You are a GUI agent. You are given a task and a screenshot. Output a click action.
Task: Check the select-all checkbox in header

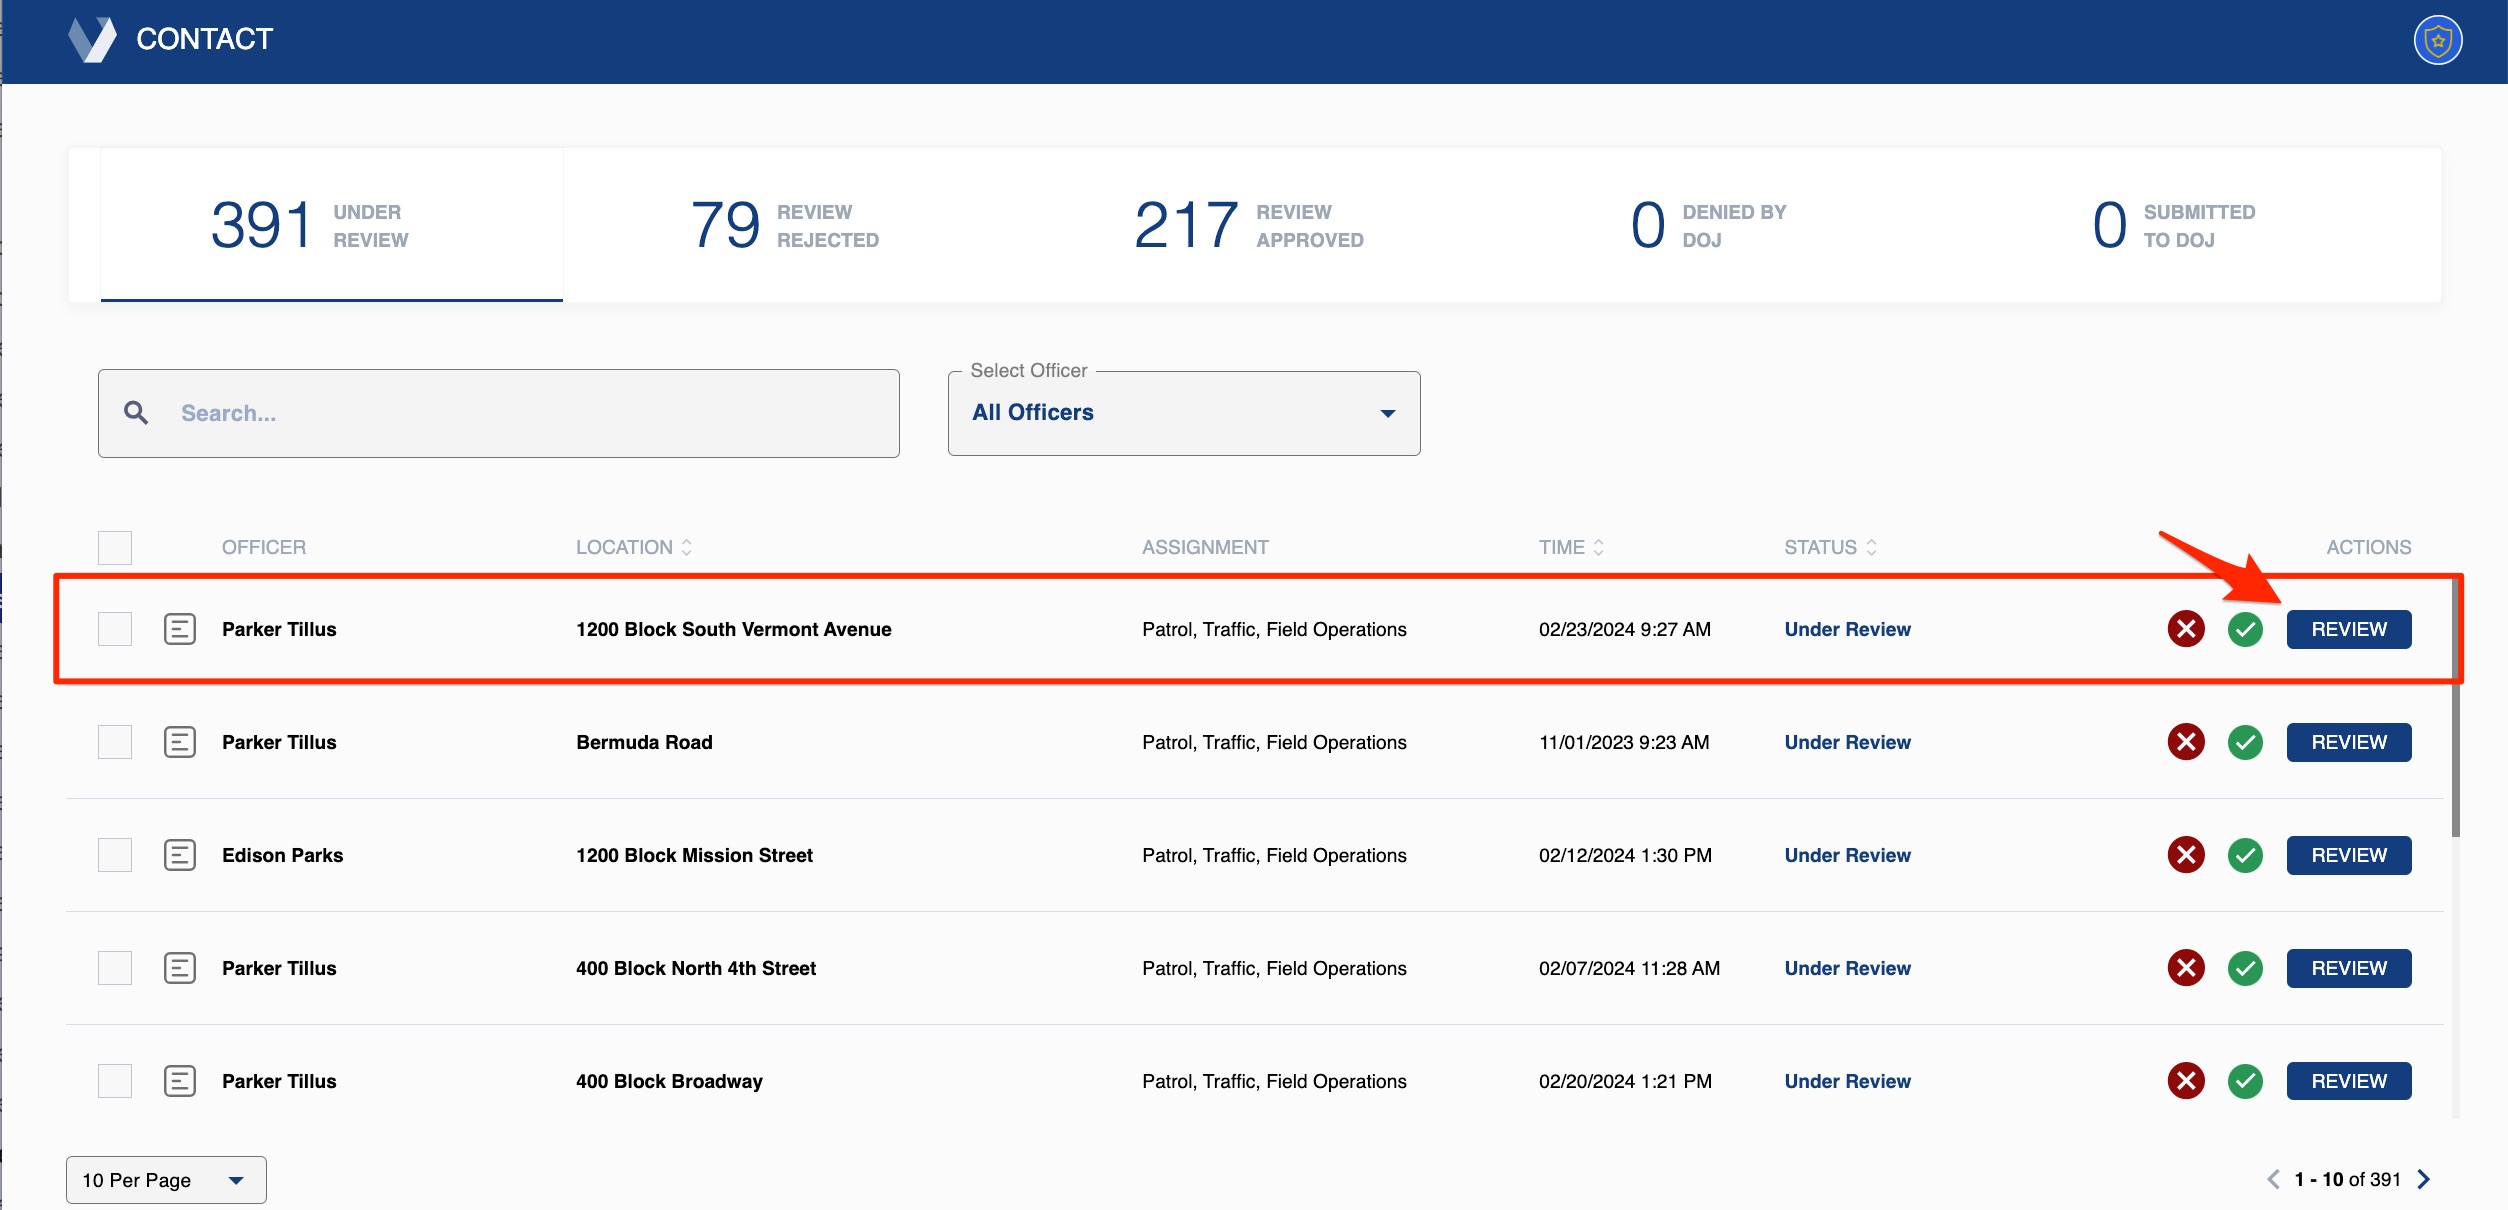click(x=114, y=547)
